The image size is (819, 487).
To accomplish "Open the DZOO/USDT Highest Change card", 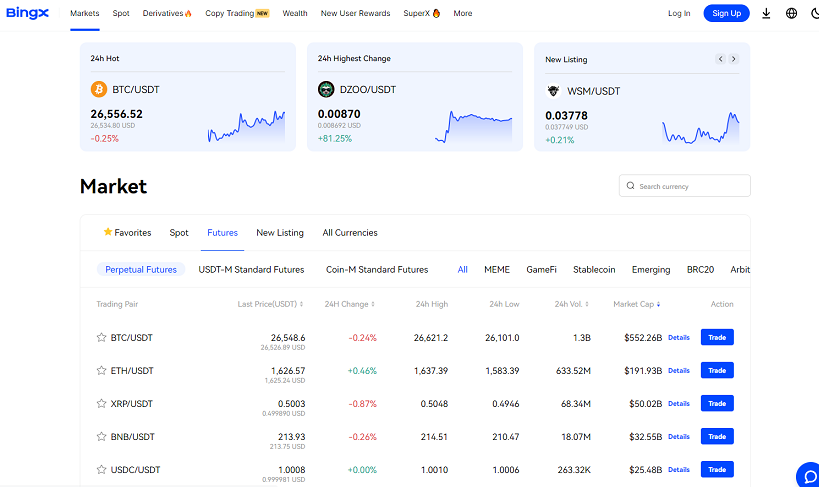I will click(x=415, y=97).
